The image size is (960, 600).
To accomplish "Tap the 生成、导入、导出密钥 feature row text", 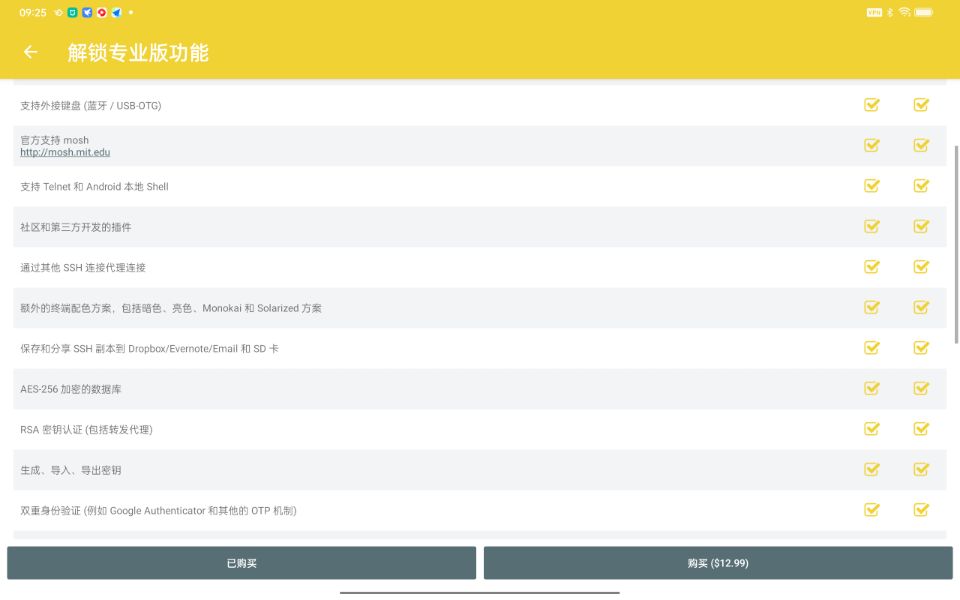I will click(x=71, y=470).
